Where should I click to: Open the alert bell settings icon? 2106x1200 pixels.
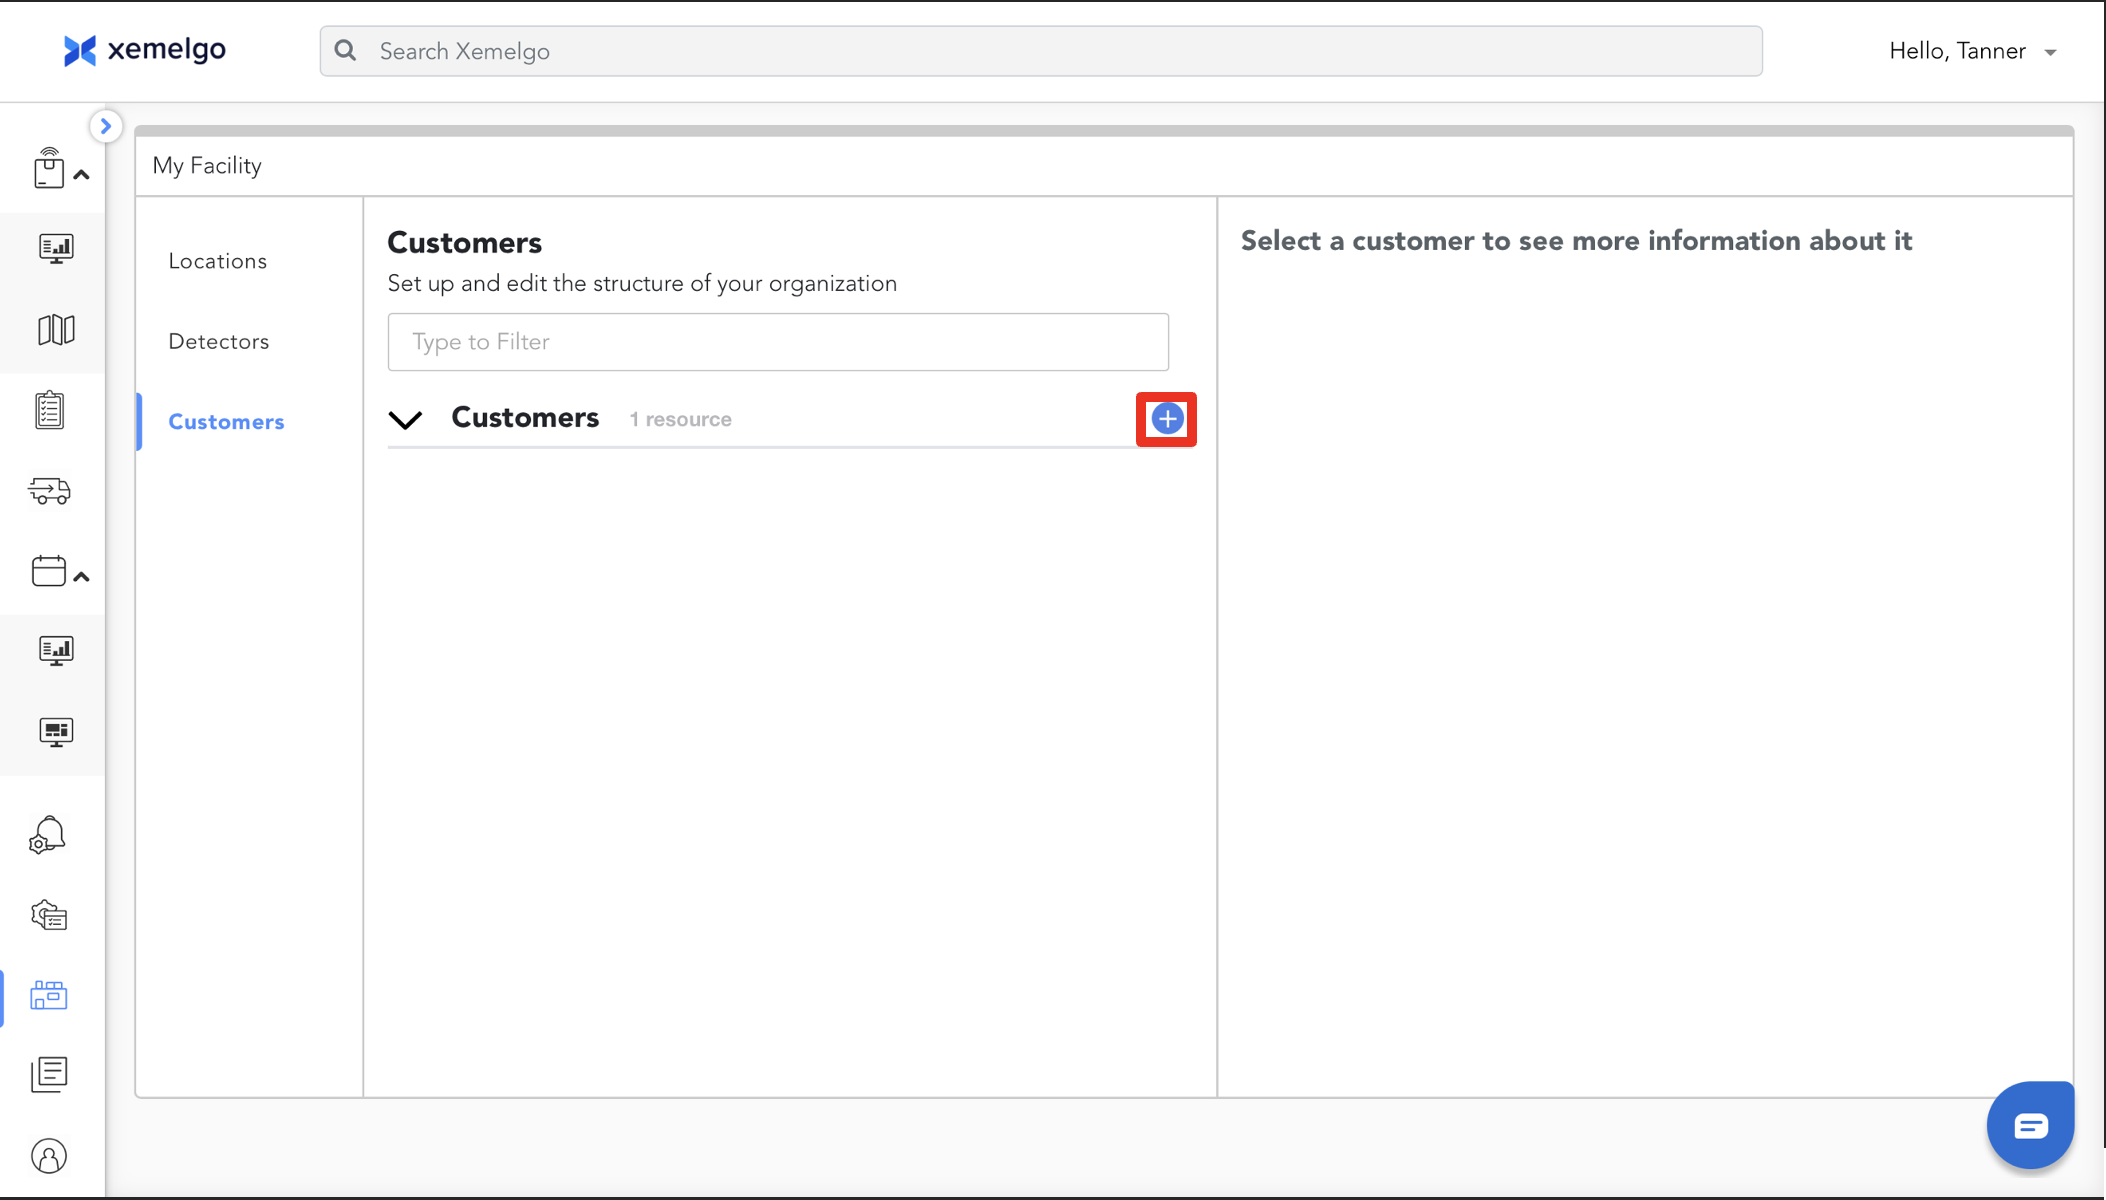[48, 835]
